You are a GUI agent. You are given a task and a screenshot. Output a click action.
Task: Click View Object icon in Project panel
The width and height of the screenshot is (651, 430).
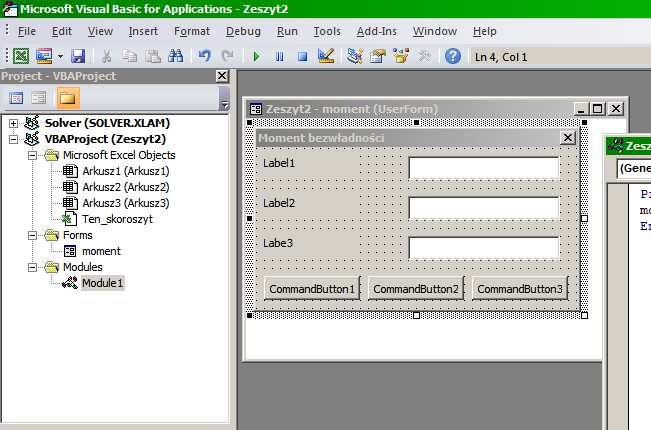[39, 98]
